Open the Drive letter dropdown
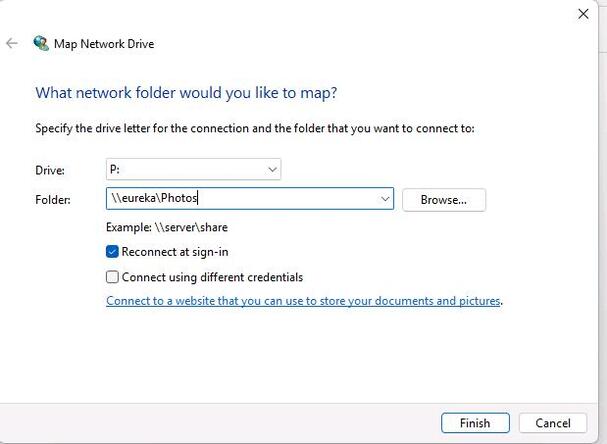This screenshot has height=444, width=607. click(273, 169)
